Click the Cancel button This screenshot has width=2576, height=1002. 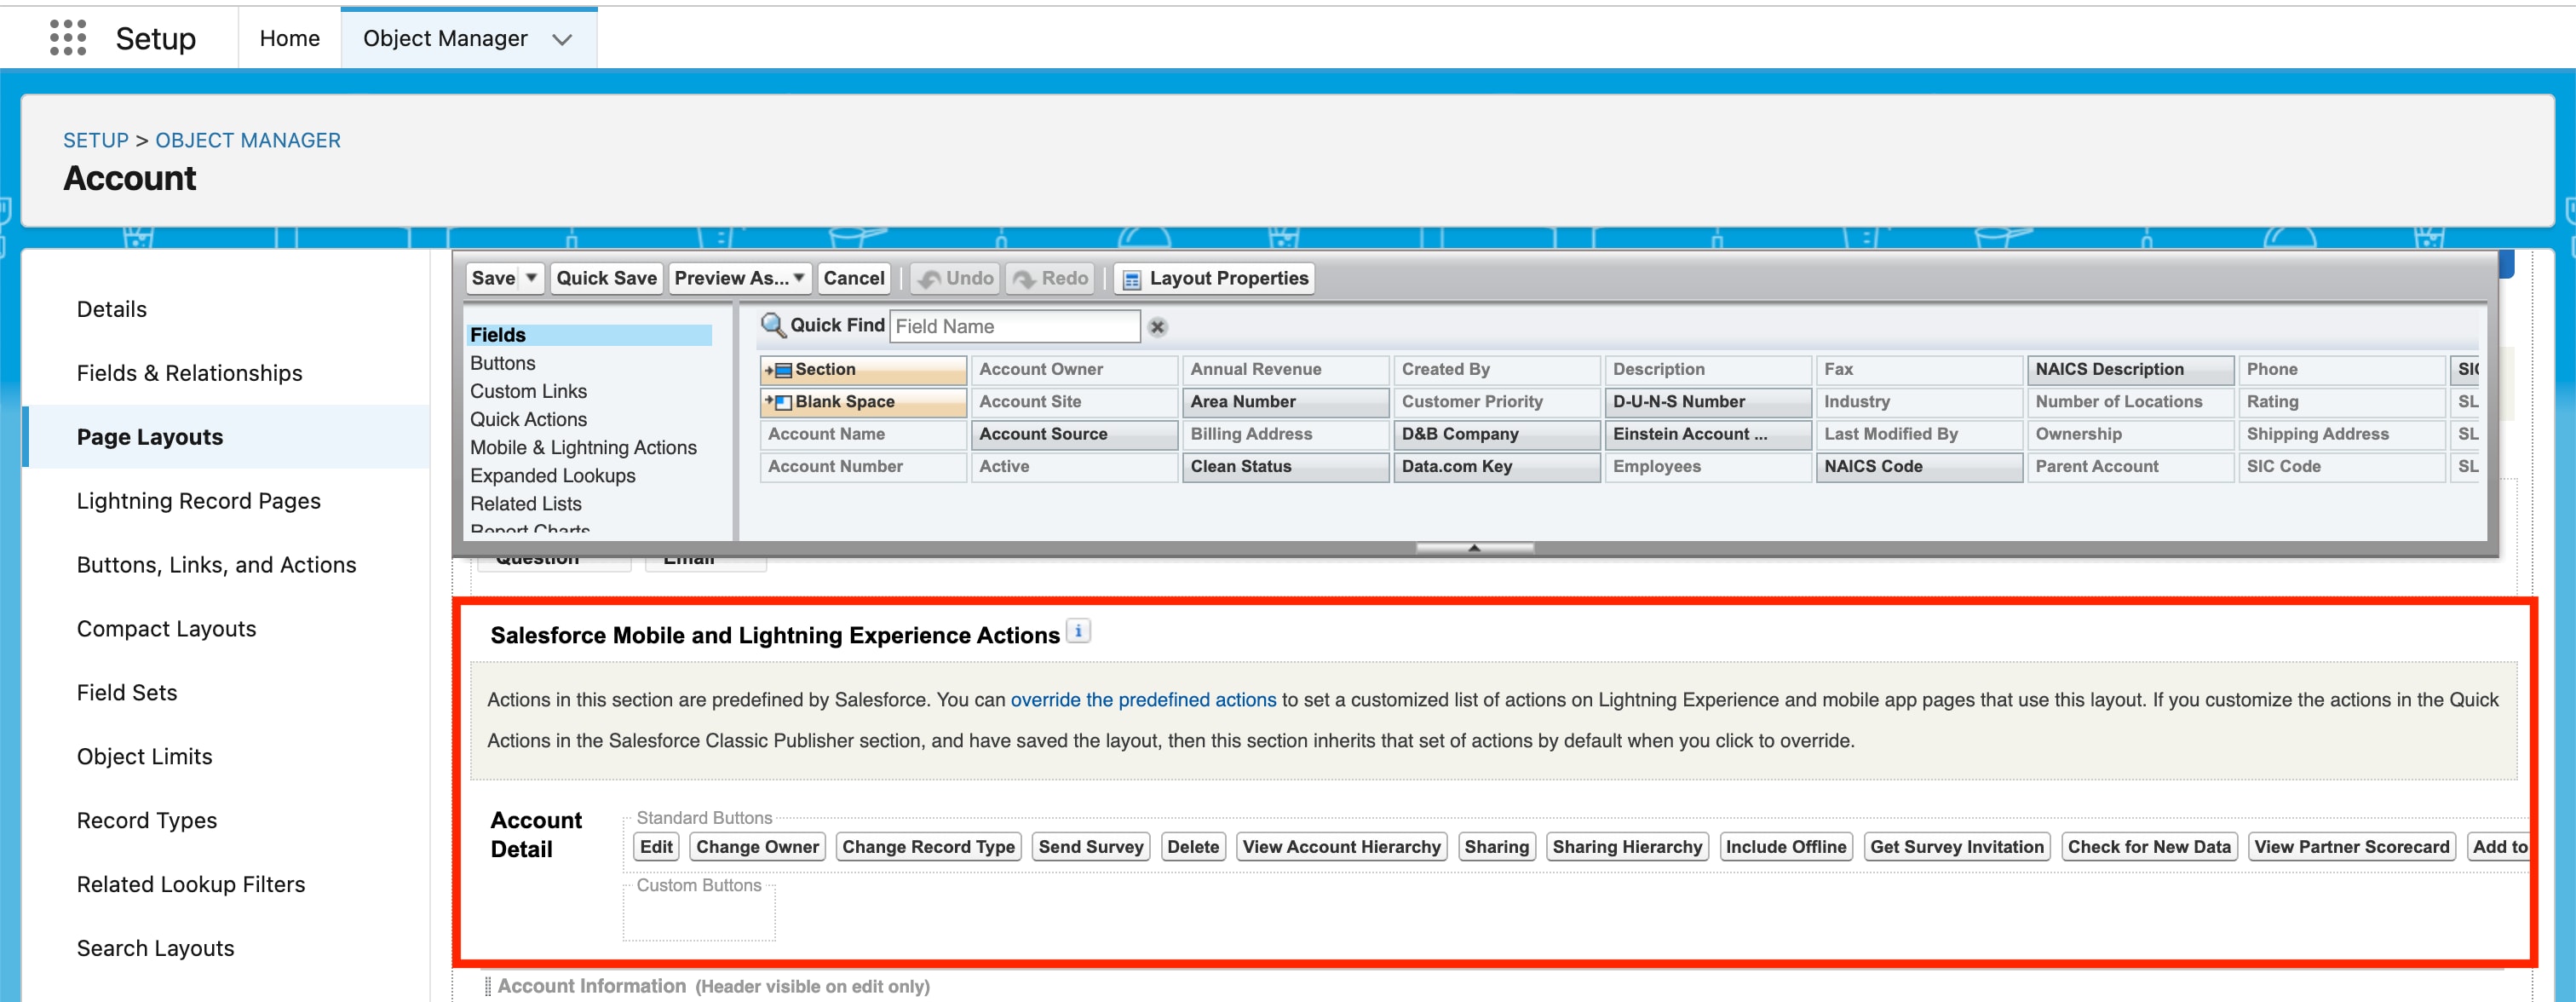(x=853, y=279)
